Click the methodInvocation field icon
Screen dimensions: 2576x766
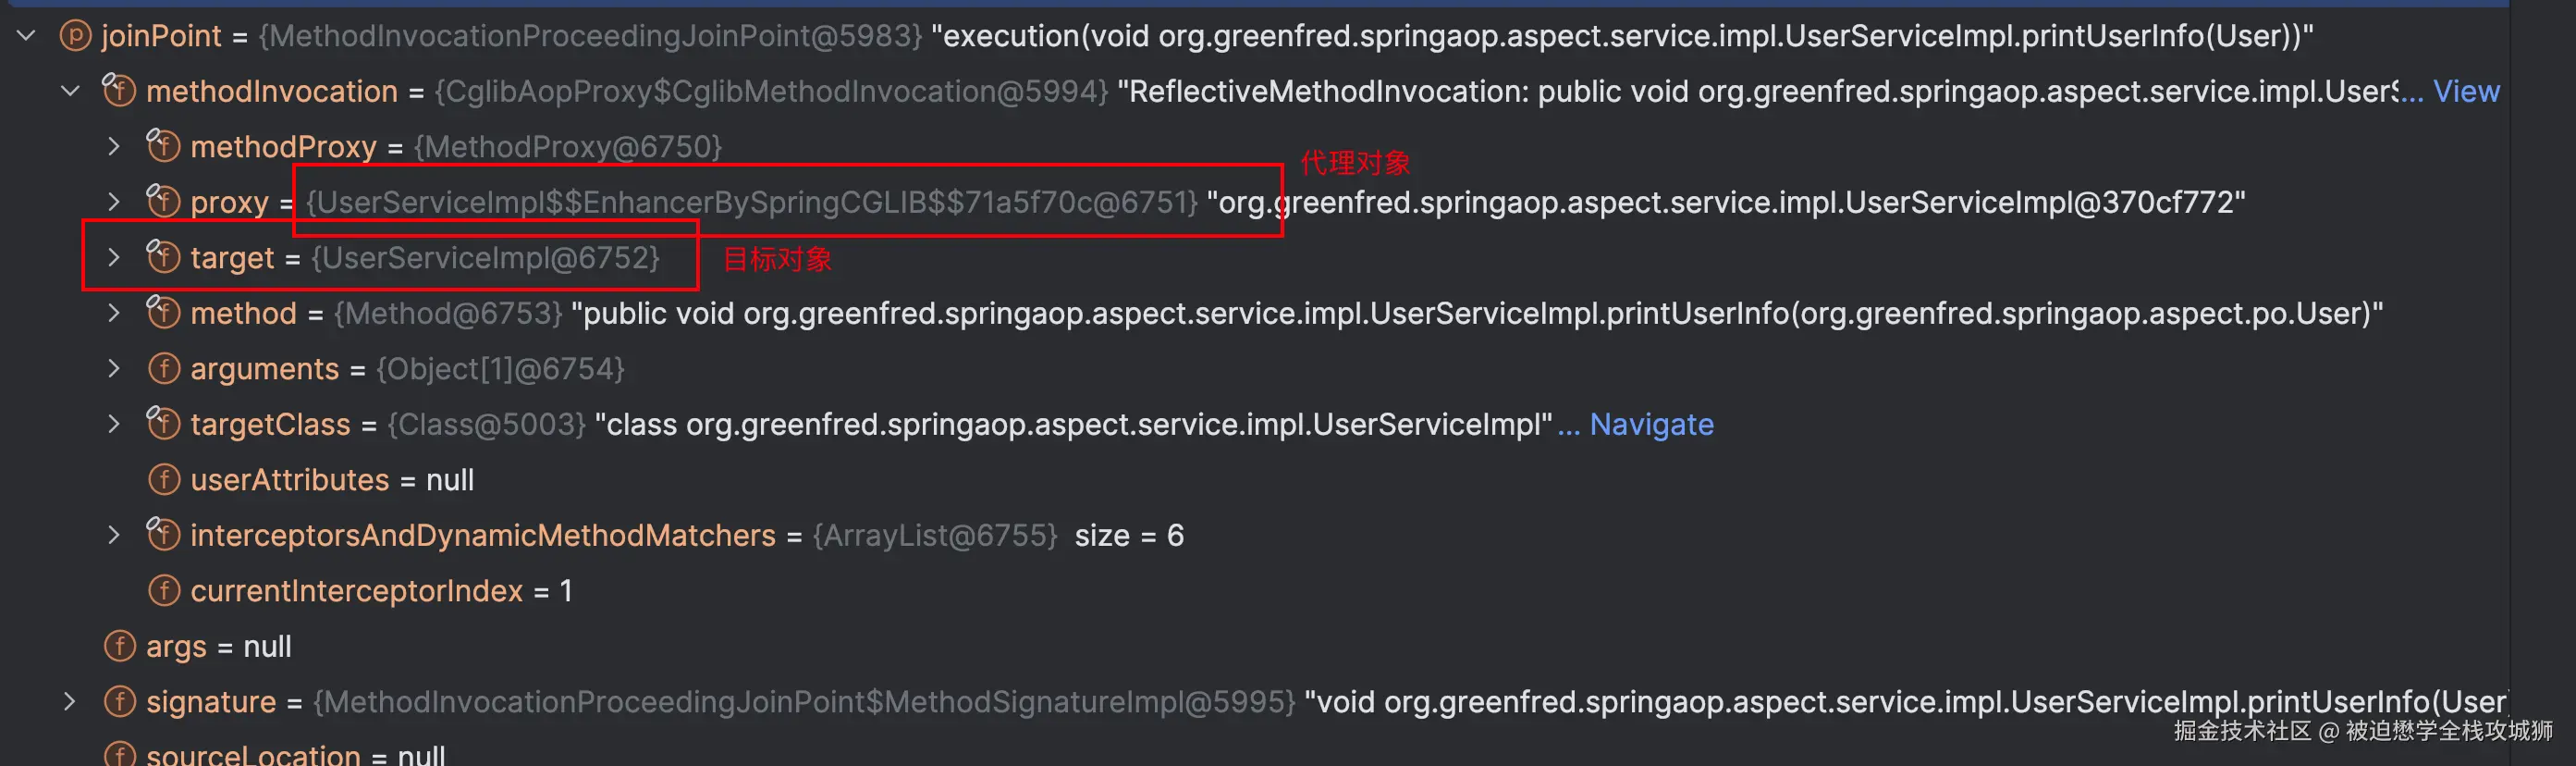119,91
